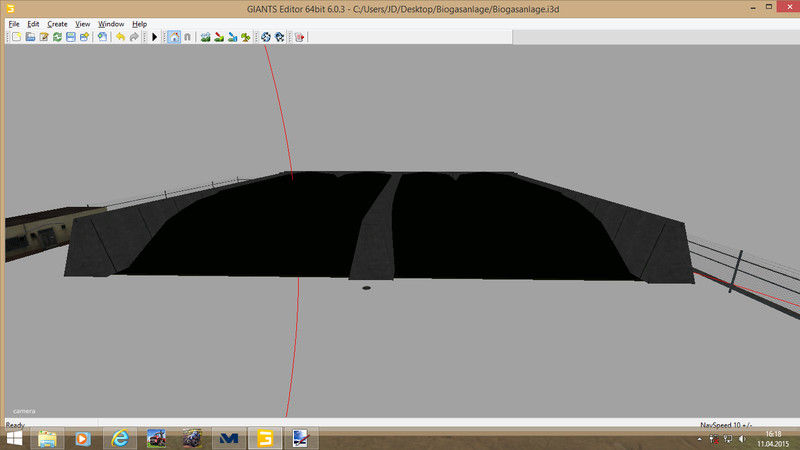Expand the Window menu
Viewport: 800px width, 450px height.
[x=111, y=23]
